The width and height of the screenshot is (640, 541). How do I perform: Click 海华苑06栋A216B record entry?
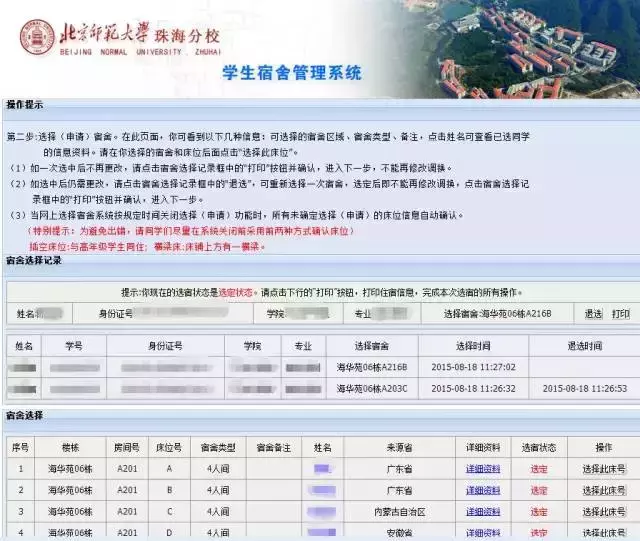coord(372,367)
